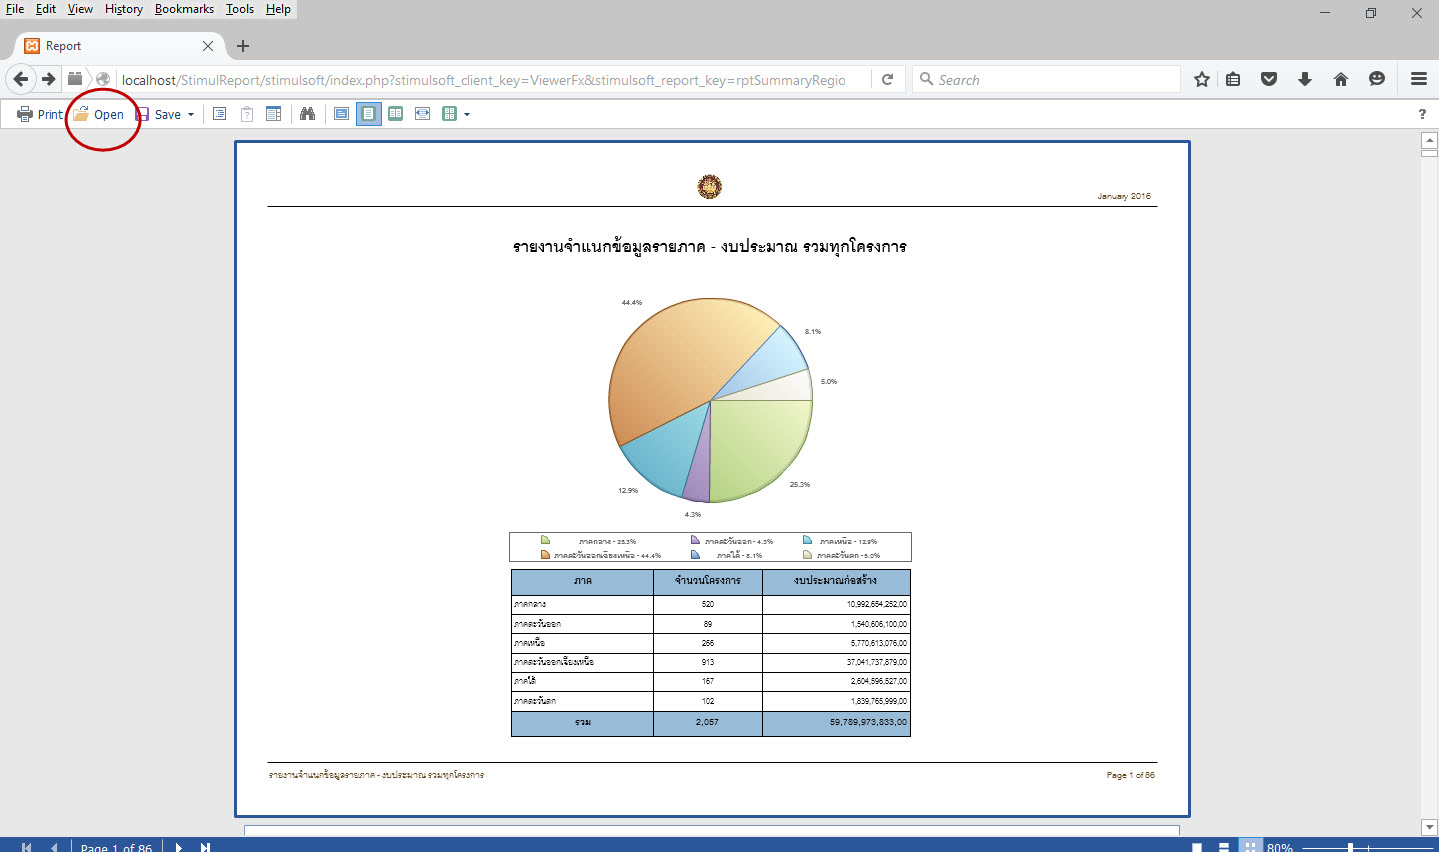This screenshot has height=852, width=1439.
Task: Go to next page in status bar
Action: 179,847
